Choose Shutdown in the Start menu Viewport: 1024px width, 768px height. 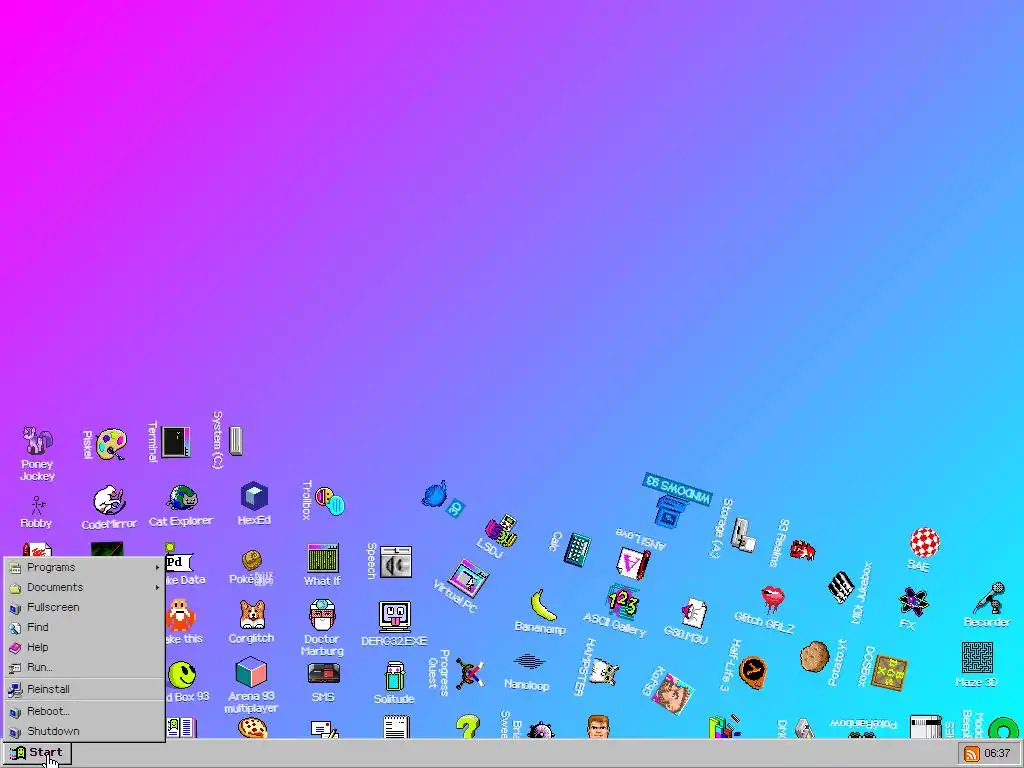tap(84, 731)
